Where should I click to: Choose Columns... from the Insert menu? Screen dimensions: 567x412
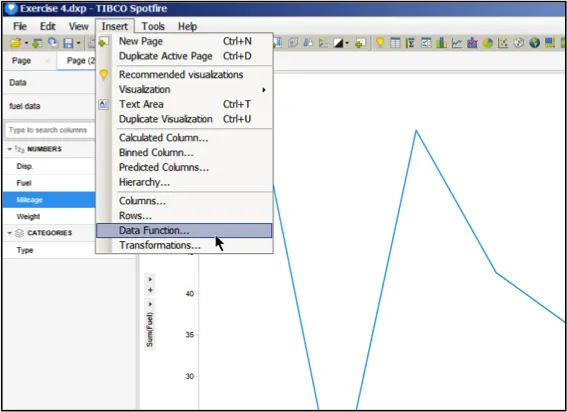(184, 201)
